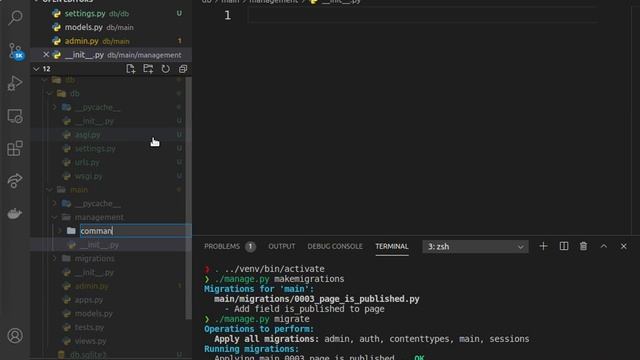
Task: Switch to the DEBUG CONSOLE tab
Action: click(335, 247)
